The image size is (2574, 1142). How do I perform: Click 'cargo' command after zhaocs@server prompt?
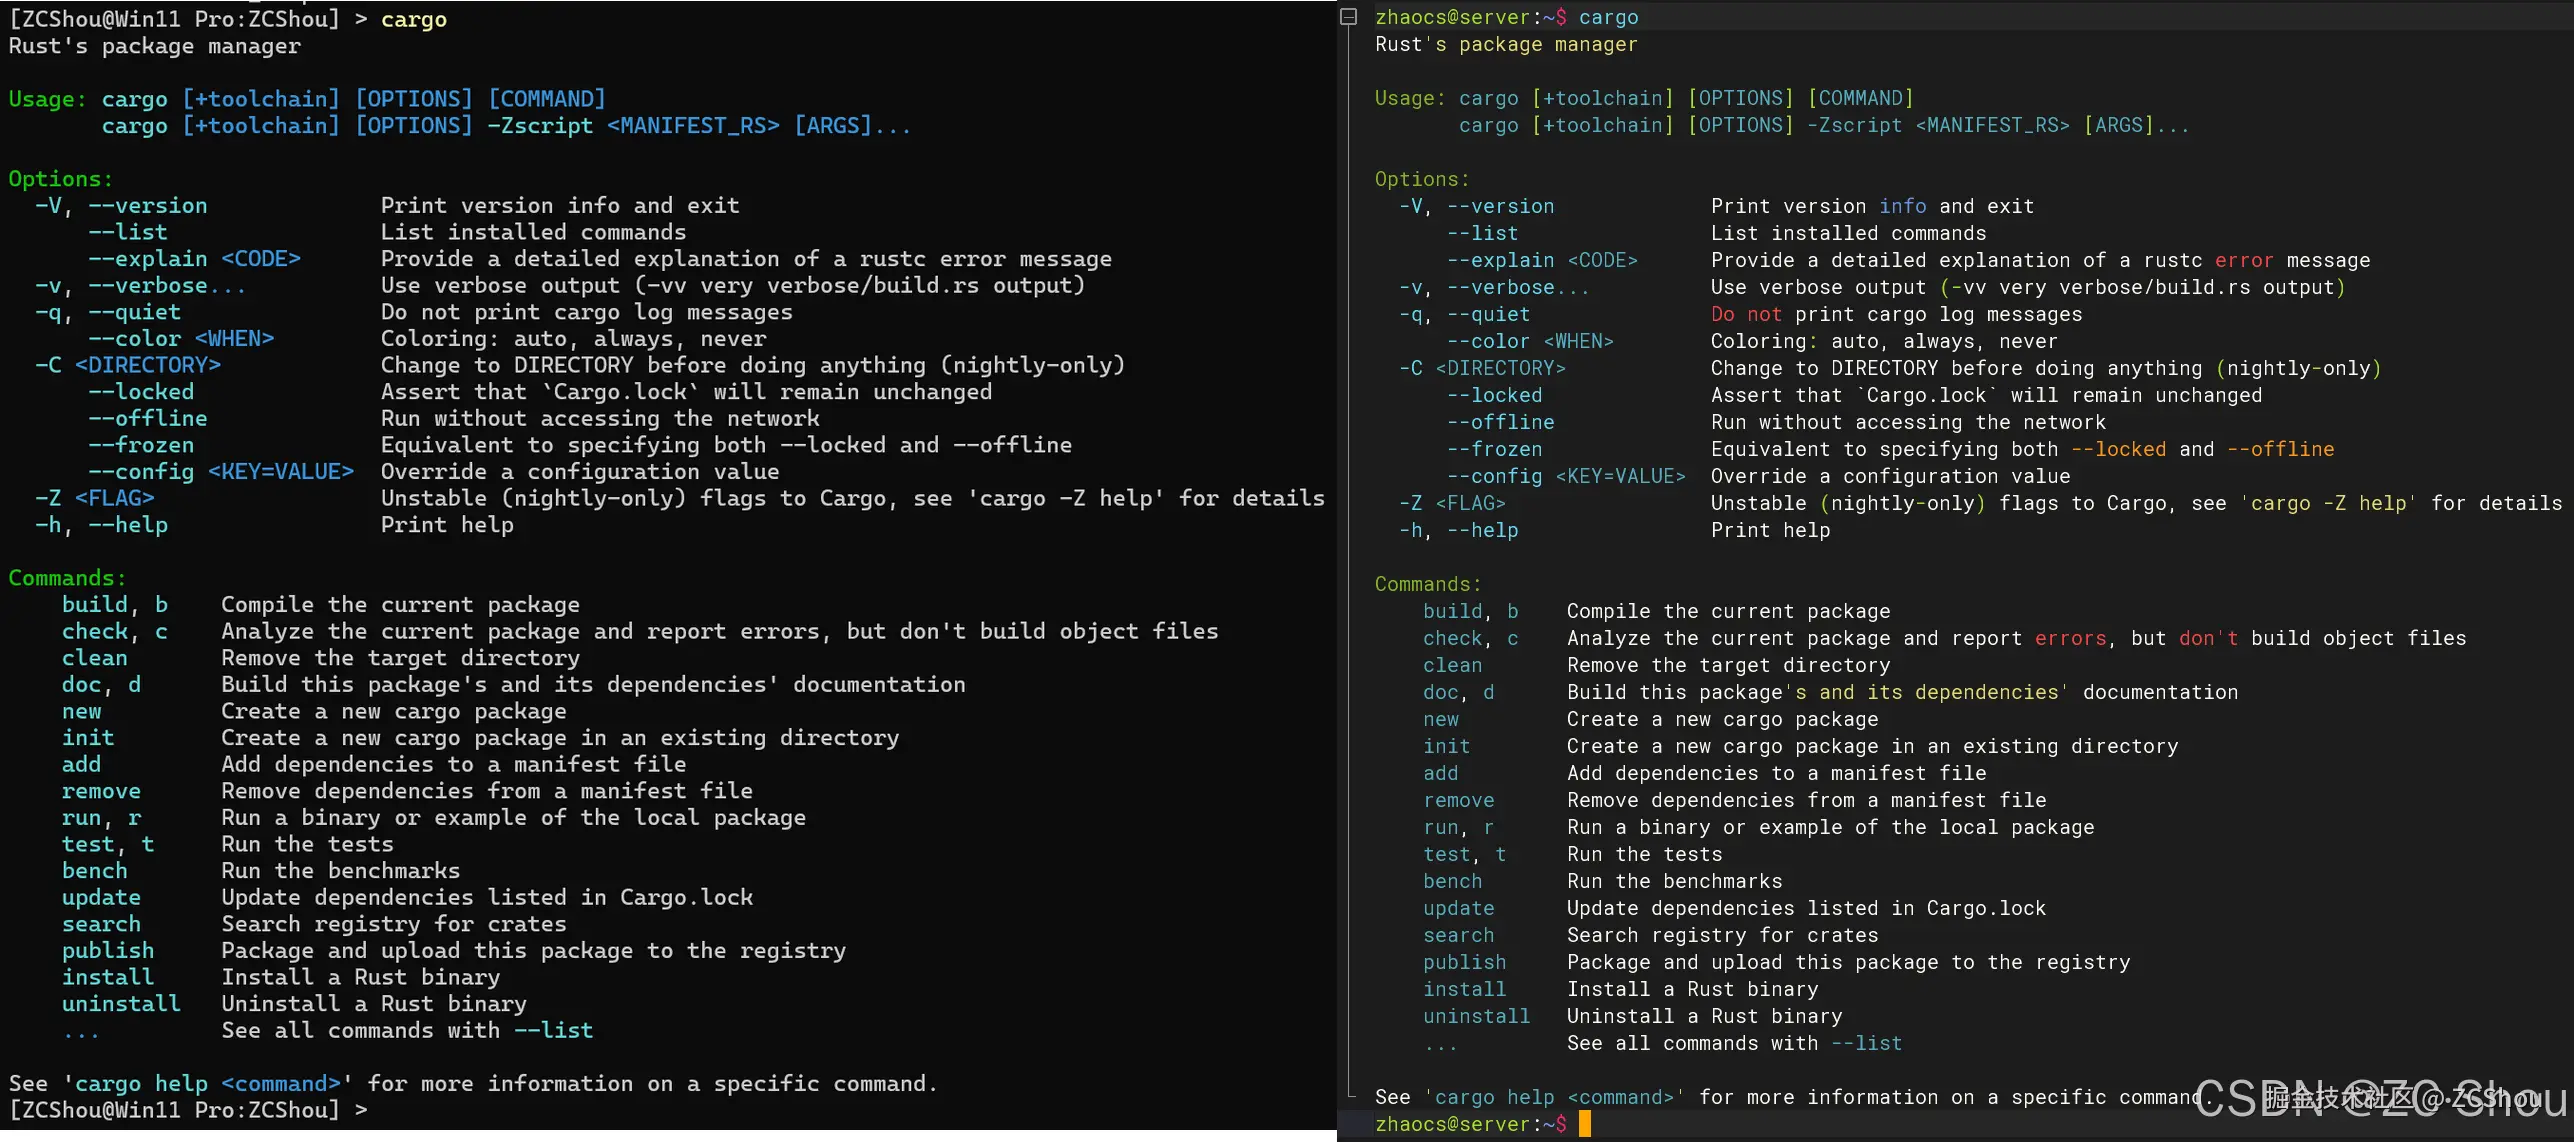1608,17
